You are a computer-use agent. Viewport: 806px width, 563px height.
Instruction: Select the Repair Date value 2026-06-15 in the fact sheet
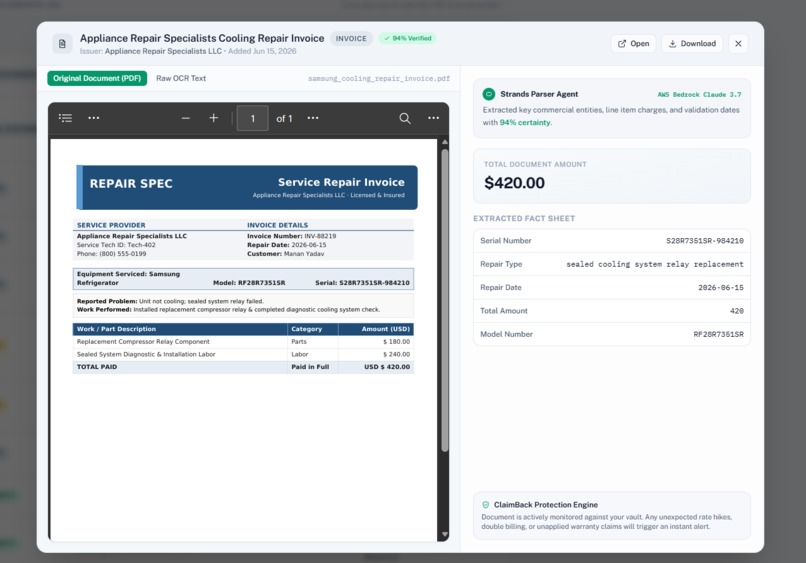point(721,287)
